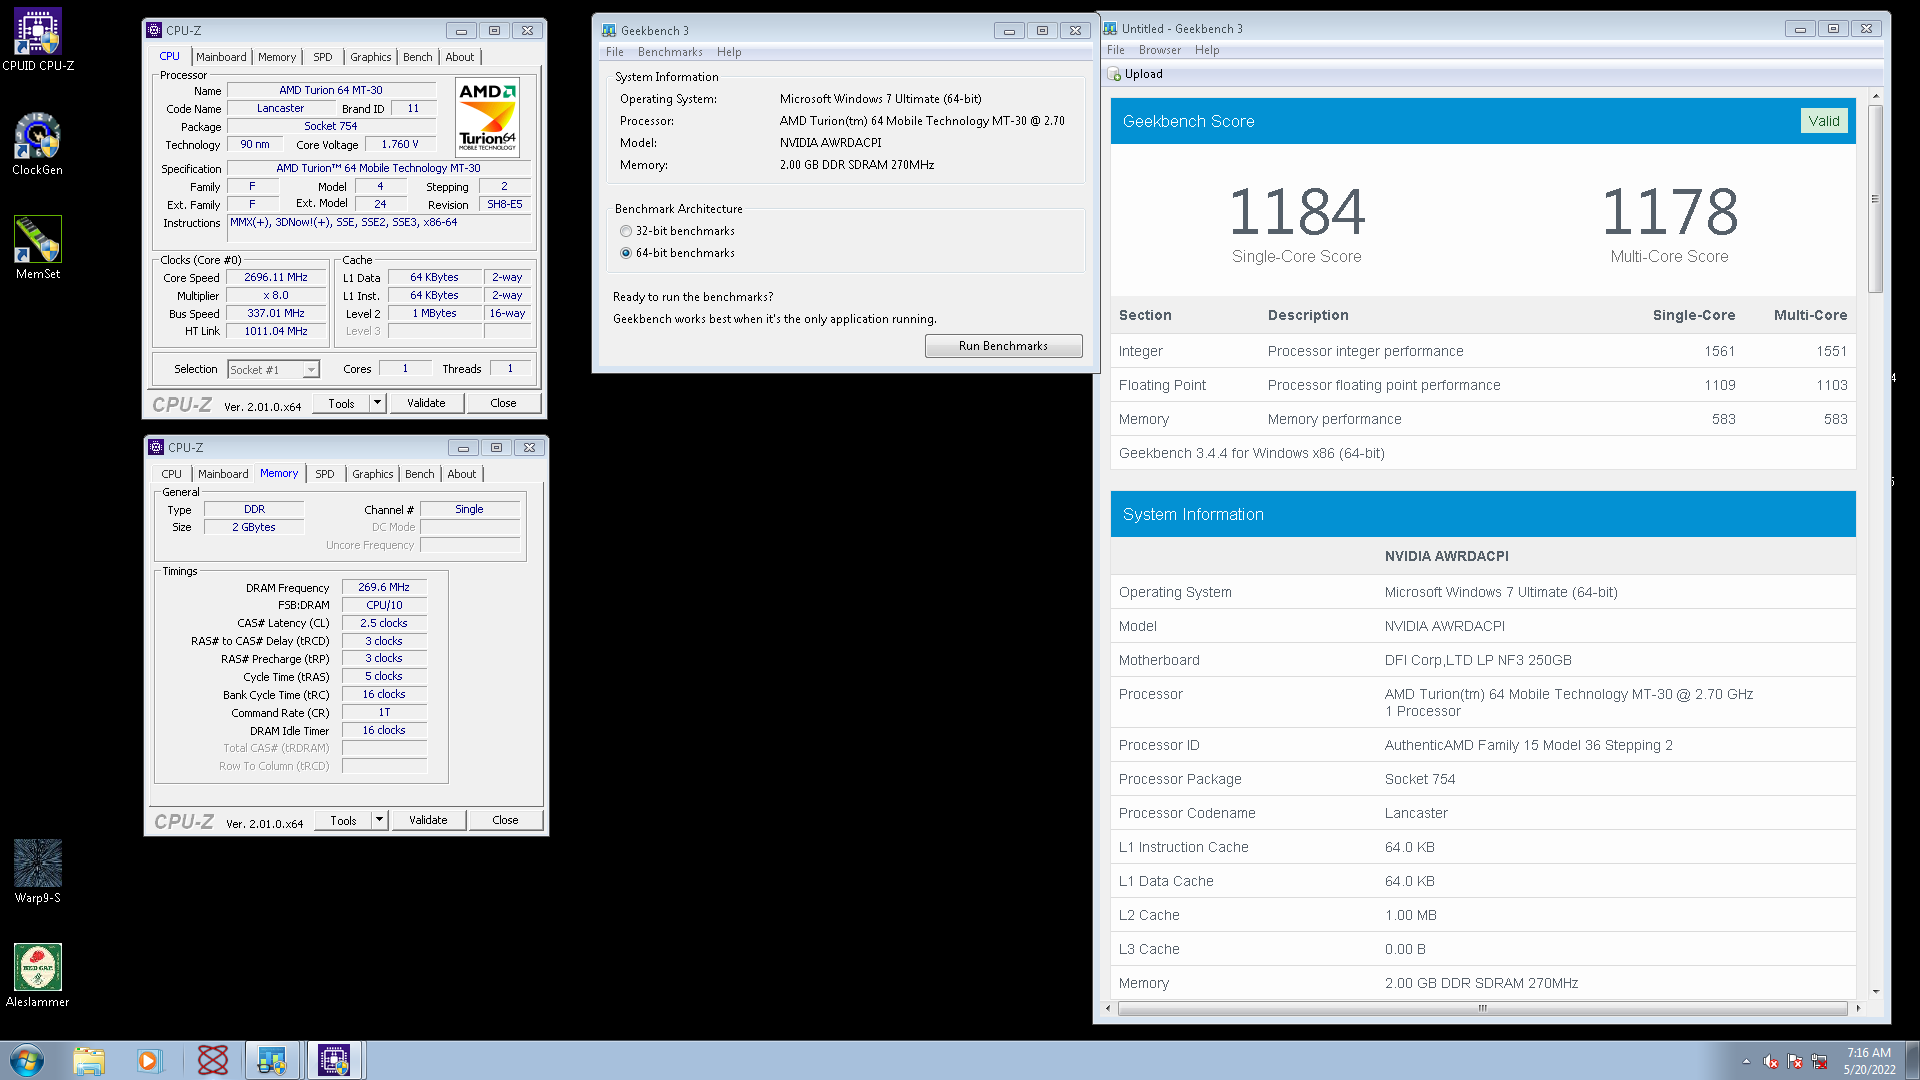Screen dimensions: 1920x1080
Task: Open Benchmarks menu in Geekbench 3
Action: pyautogui.click(x=670, y=52)
